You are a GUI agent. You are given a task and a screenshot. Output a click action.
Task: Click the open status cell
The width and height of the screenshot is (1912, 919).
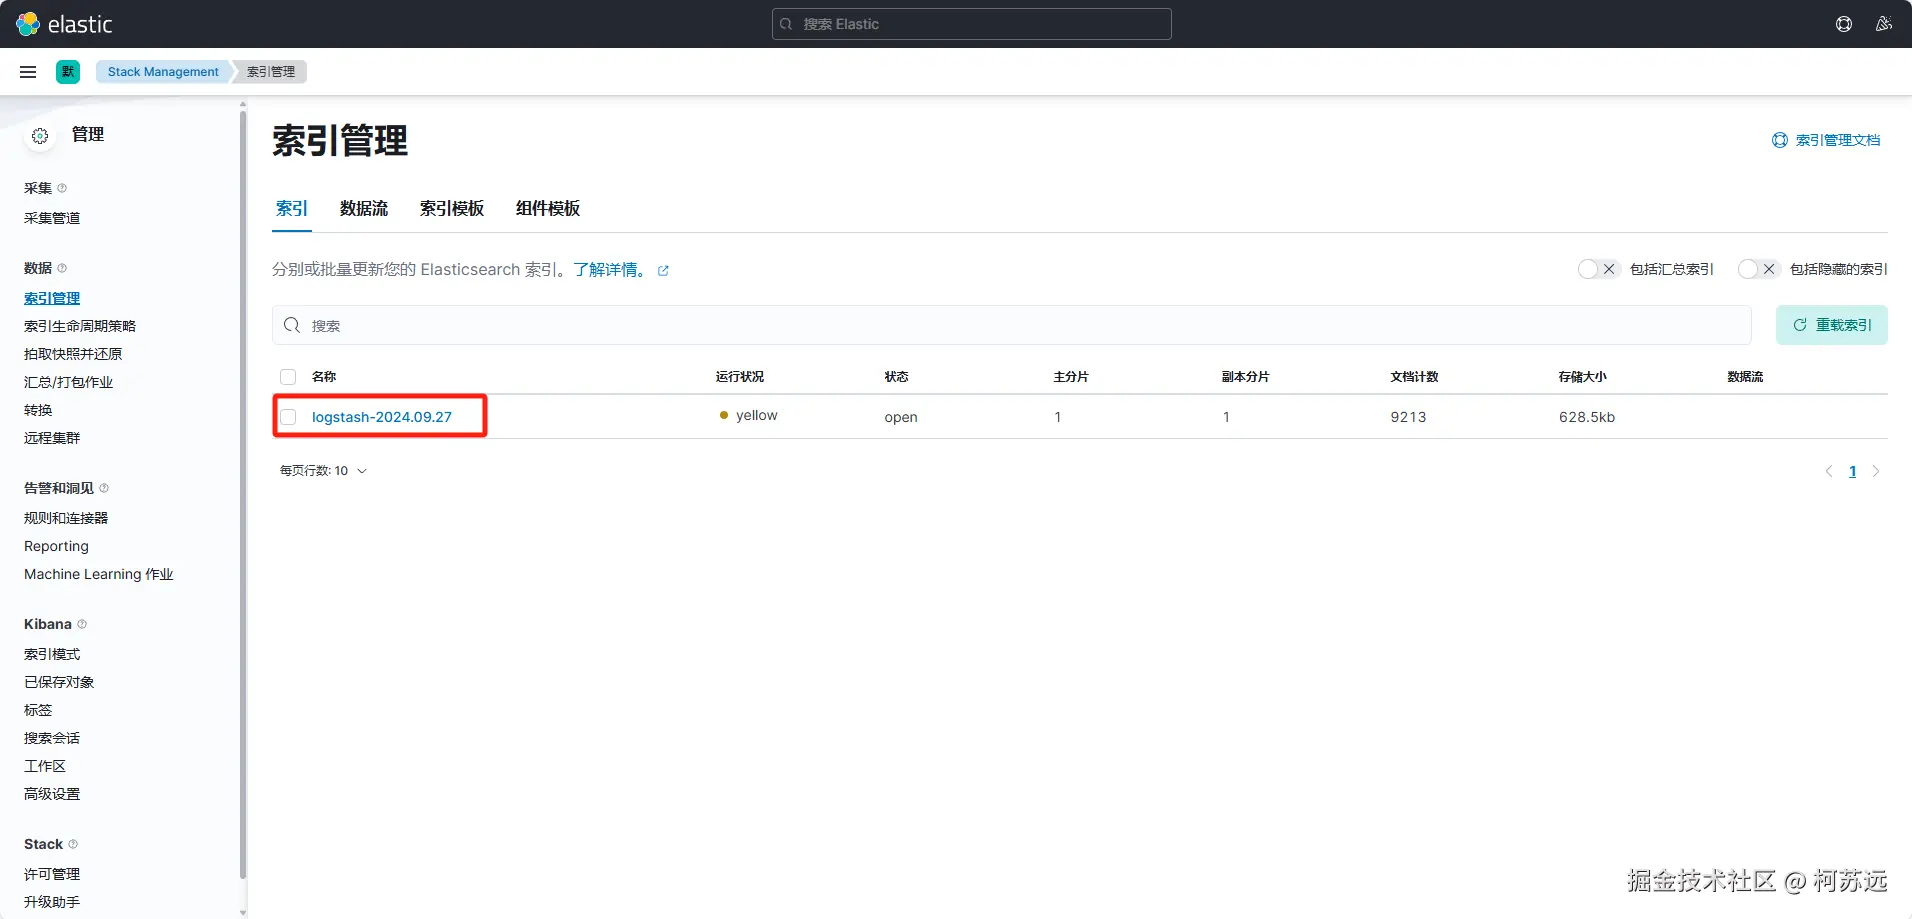(901, 417)
